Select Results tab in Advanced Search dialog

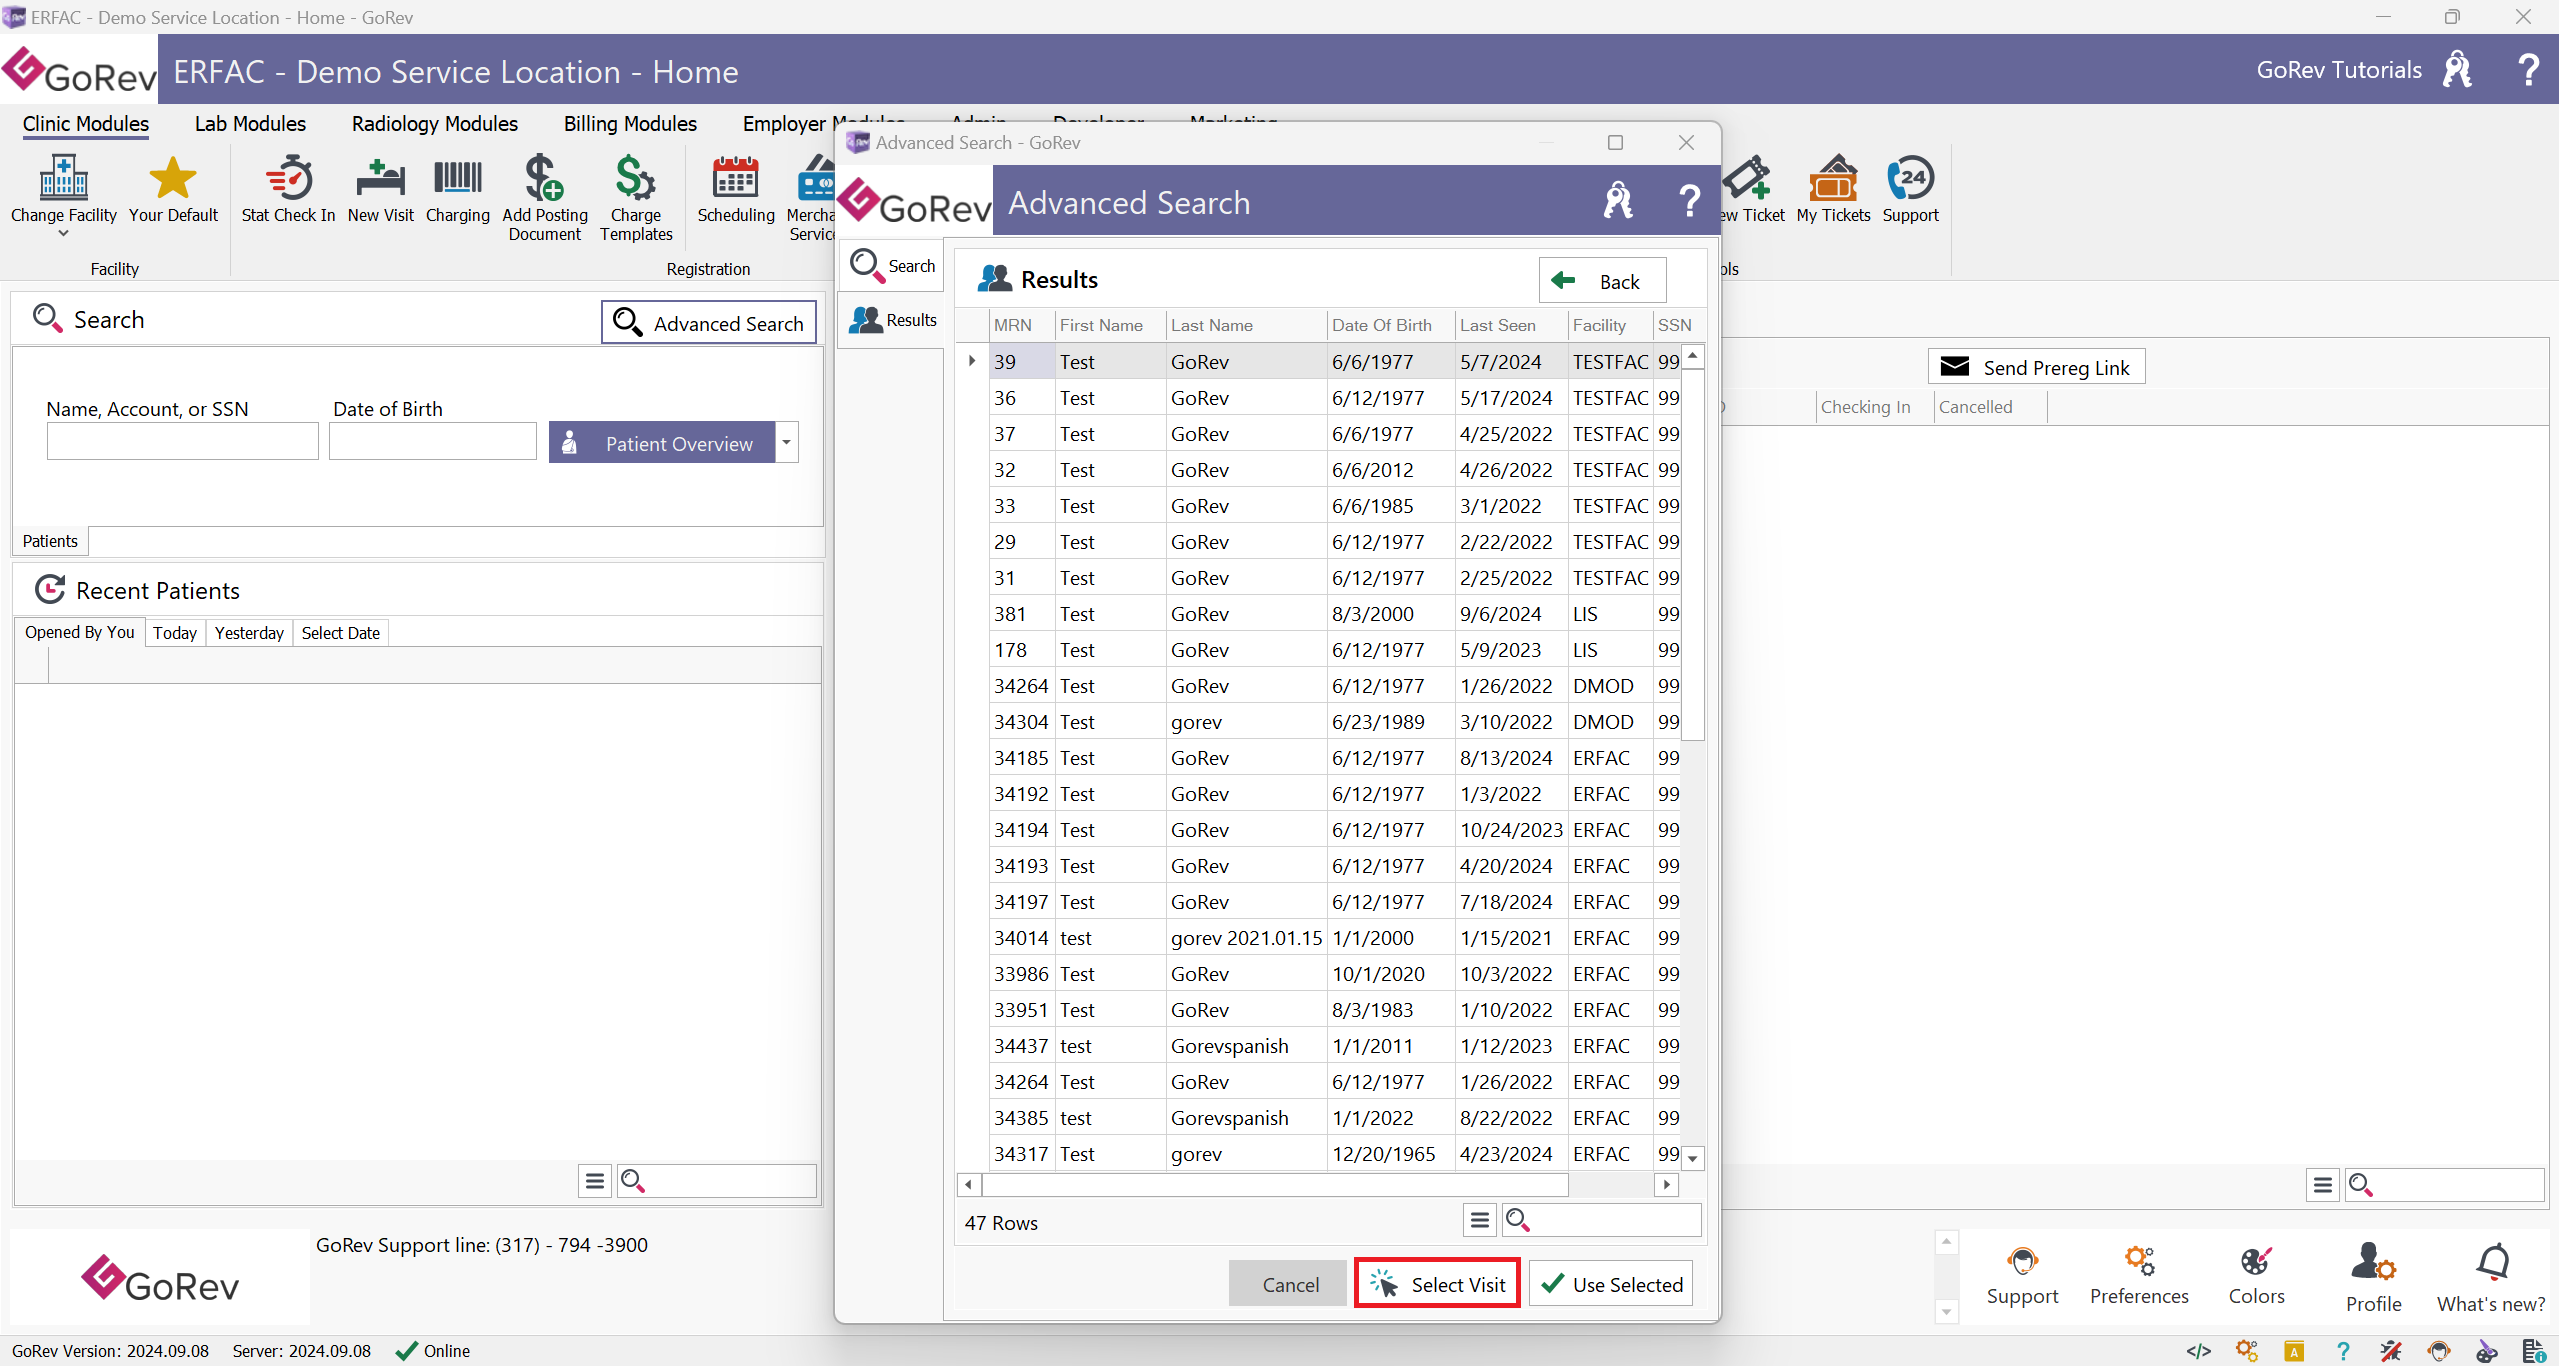(891, 320)
